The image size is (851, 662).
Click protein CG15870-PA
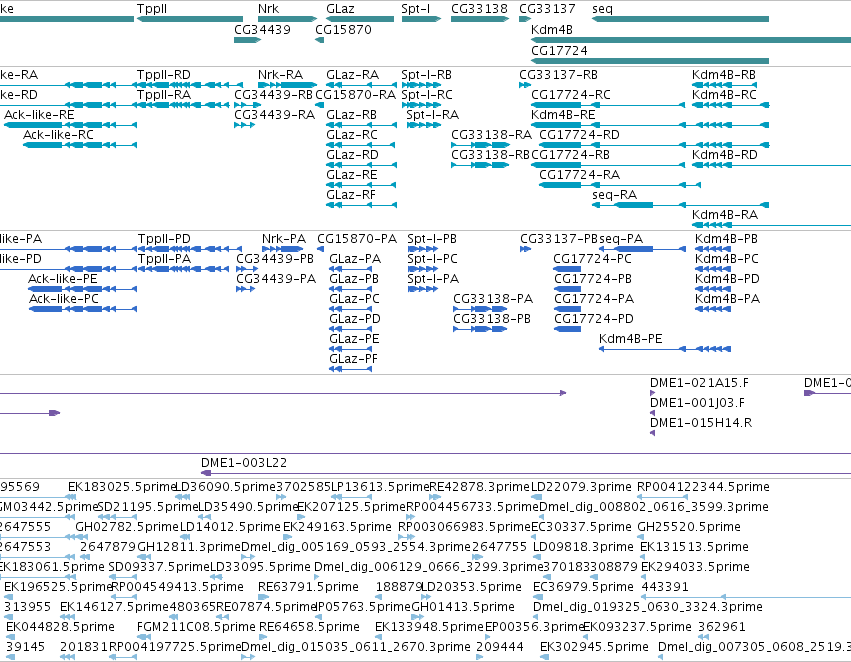(x=357, y=239)
